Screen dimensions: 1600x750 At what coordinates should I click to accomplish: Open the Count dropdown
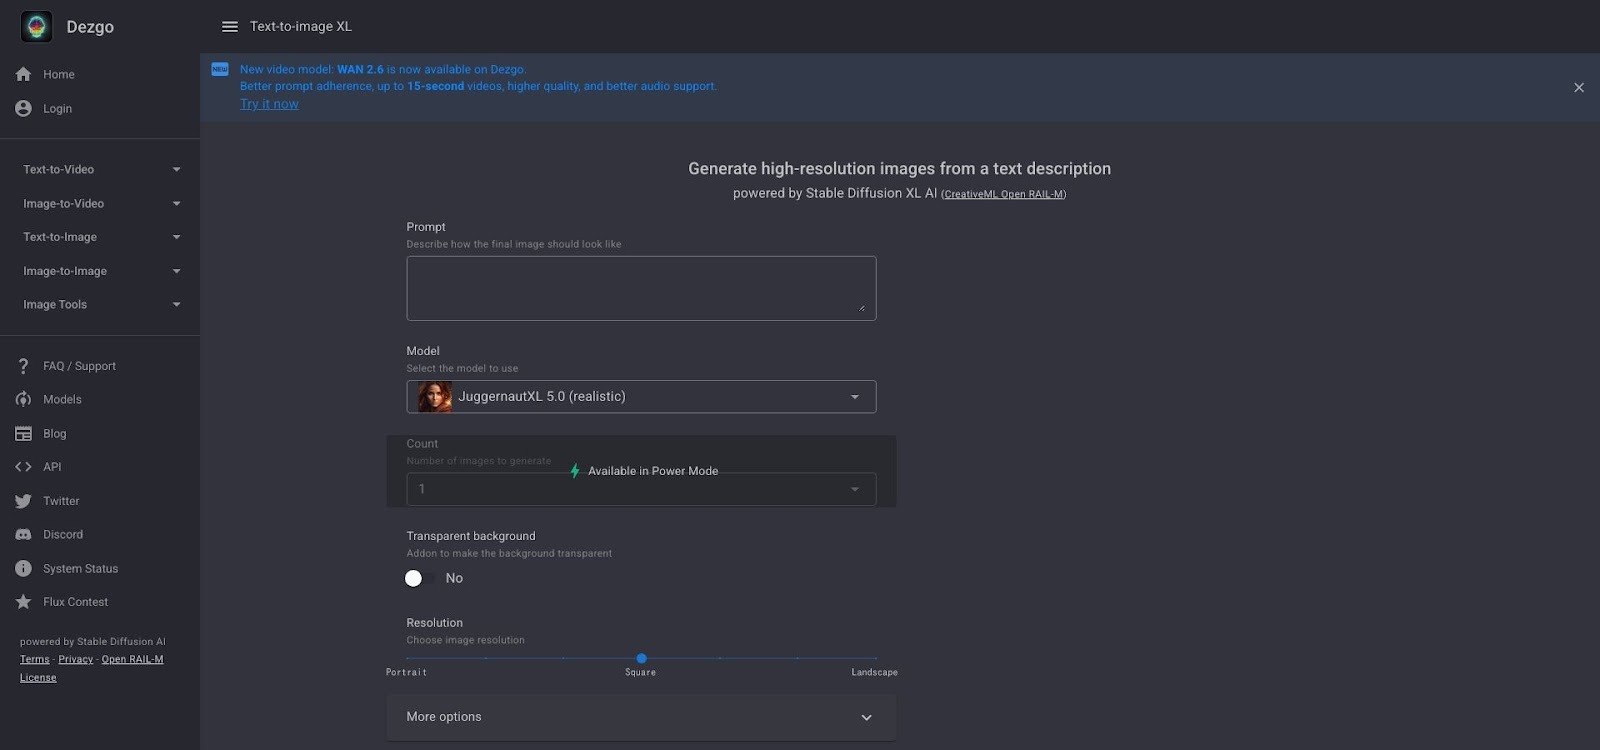[641, 489]
